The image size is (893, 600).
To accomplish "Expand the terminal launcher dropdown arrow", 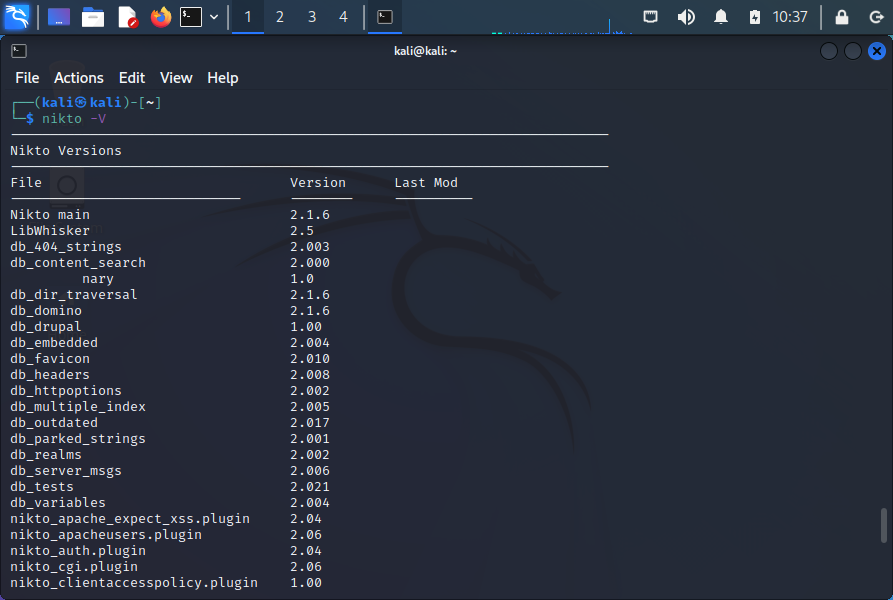I will point(214,17).
